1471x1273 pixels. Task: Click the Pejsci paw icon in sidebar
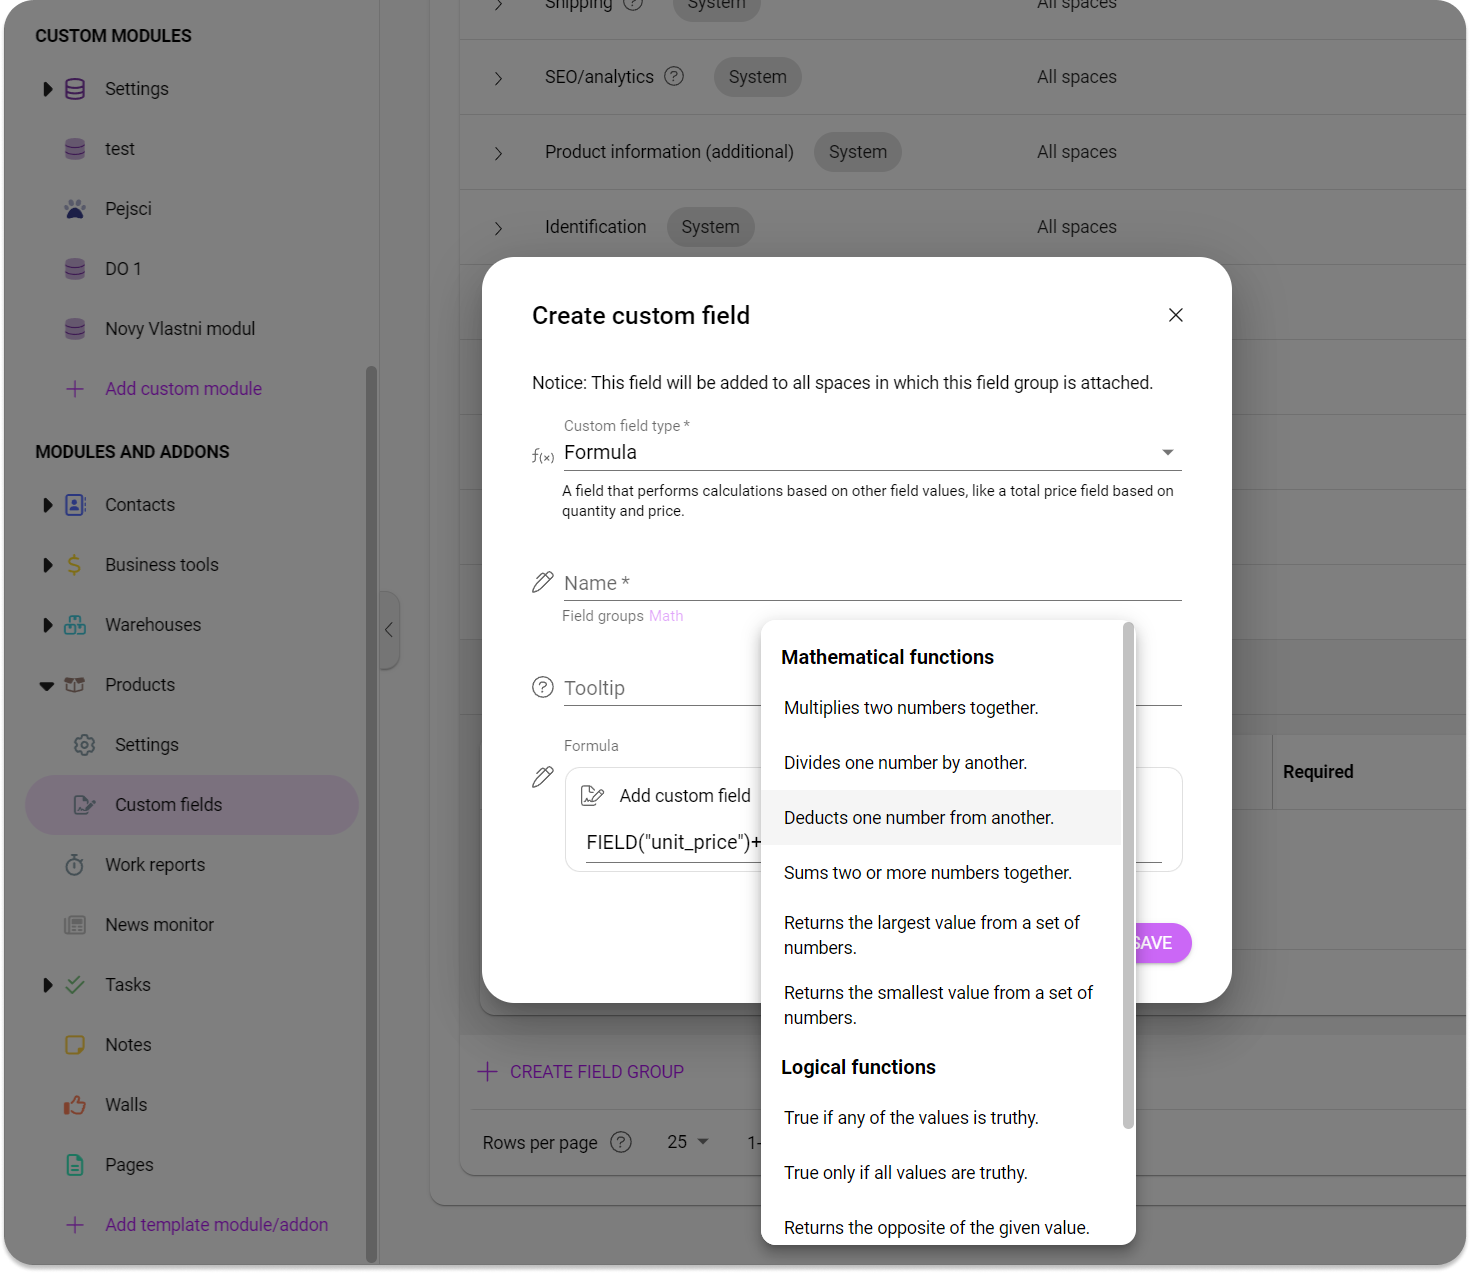click(74, 208)
